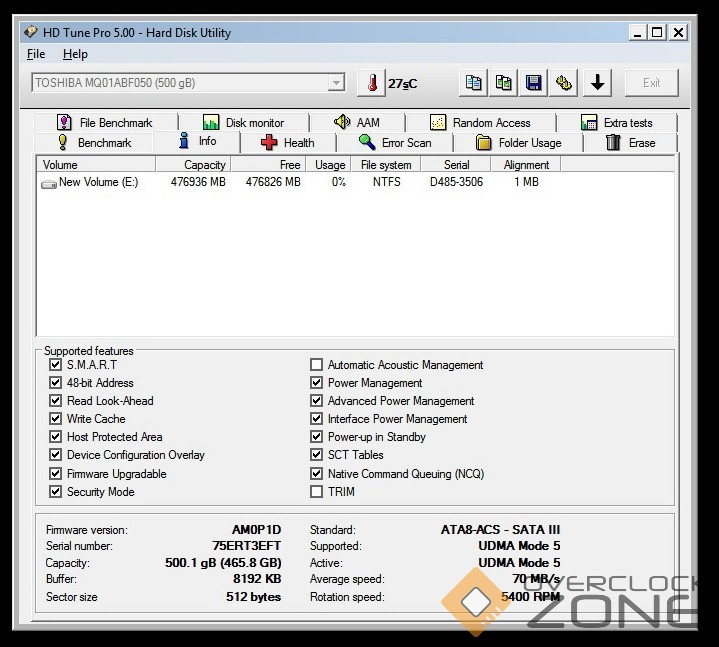Toggle the Power Management checkbox
This screenshot has height=647, width=719.
tap(316, 382)
